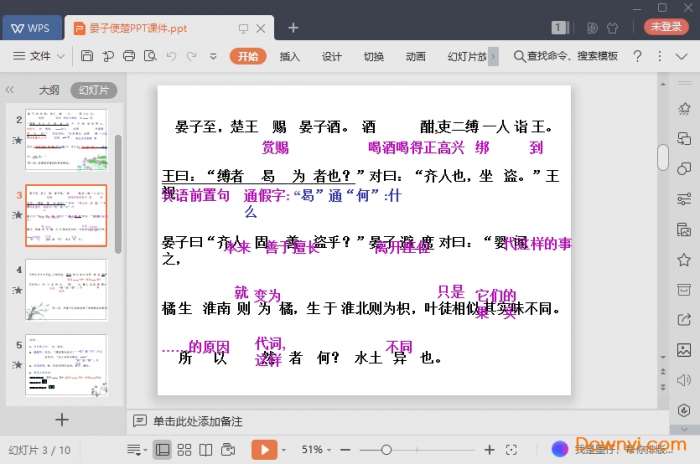Select the 幻灯片 thumbnail panel view
The width and height of the screenshot is (700, 464).
coord(96,90)
